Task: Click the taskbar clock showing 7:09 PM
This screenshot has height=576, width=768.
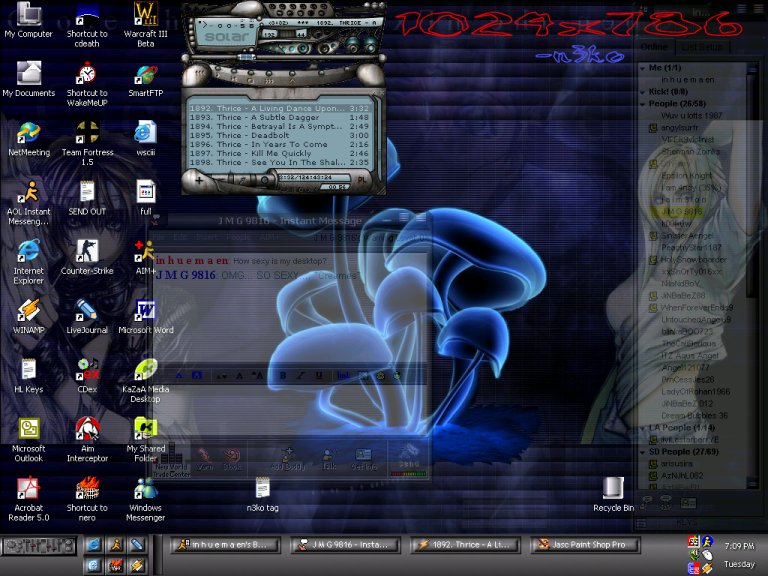Action: pos(739,546)
